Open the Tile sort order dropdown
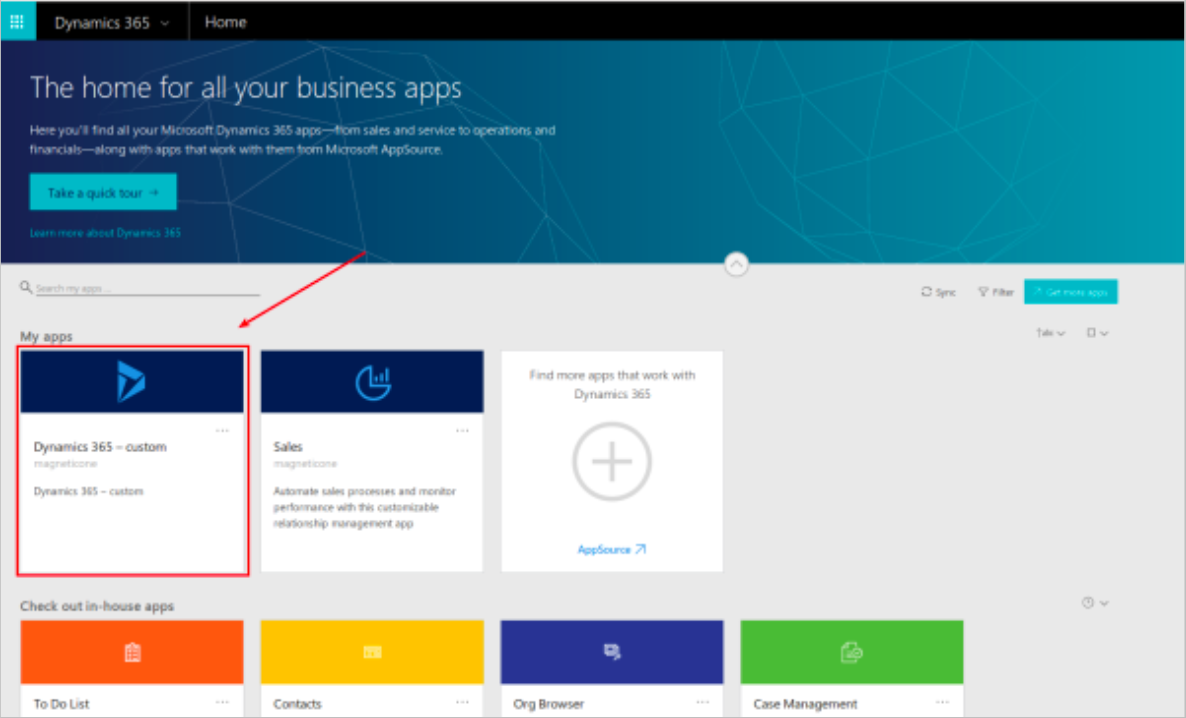Viewport: 1186px width, 718px height. 1048,332
